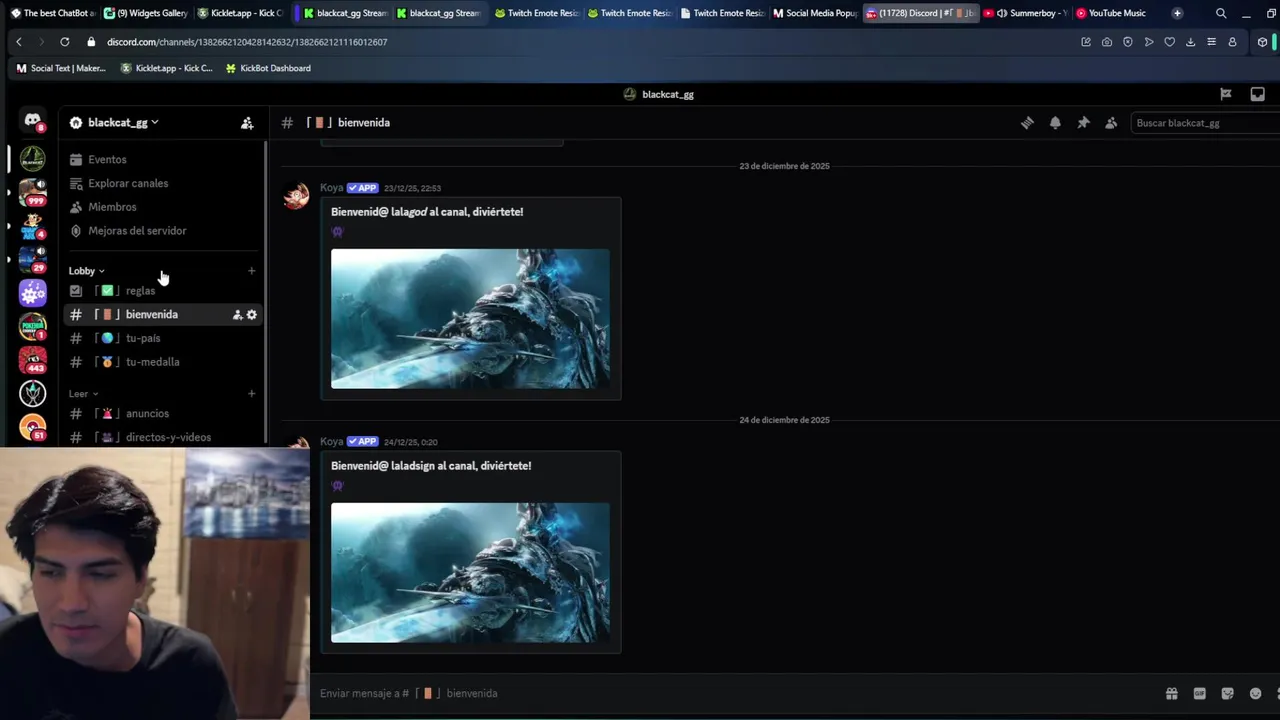Open the threads icon in channel header

click(x=1027, y=123)
